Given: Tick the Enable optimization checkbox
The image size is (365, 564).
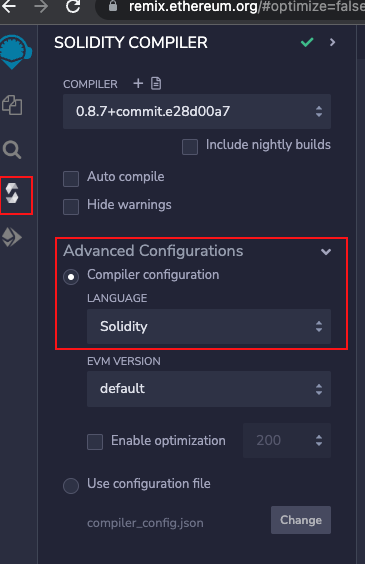Looking at the screenshot, I should click(95, 442).
